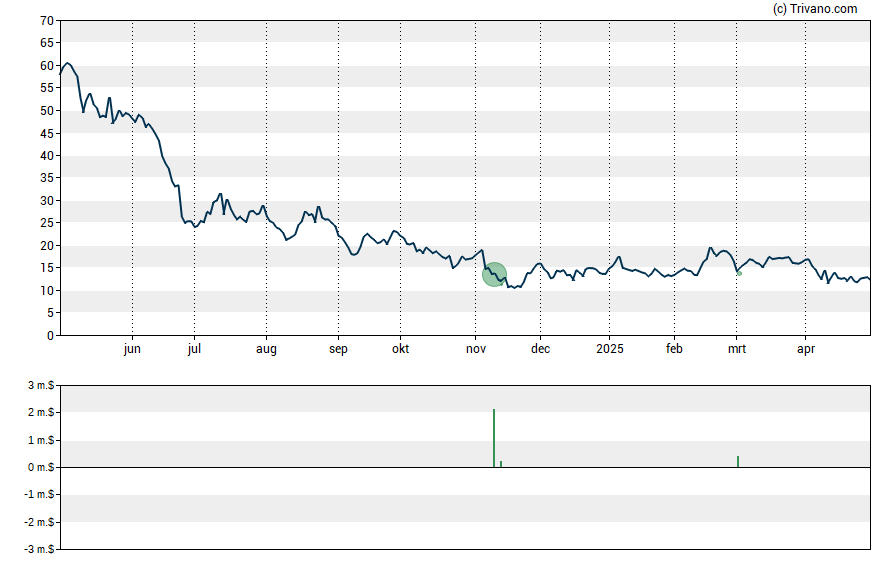Click the 'apr' x-axis label
Screen dimensions: 888x565
pyautogui.click(x=806, y=349)
